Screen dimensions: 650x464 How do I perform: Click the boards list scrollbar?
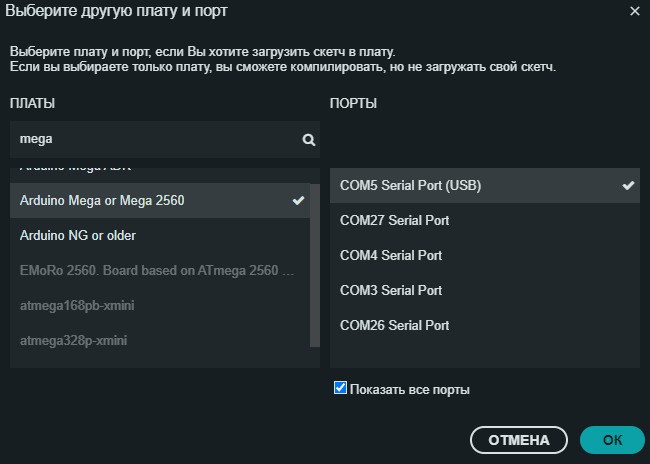[316, 260]
